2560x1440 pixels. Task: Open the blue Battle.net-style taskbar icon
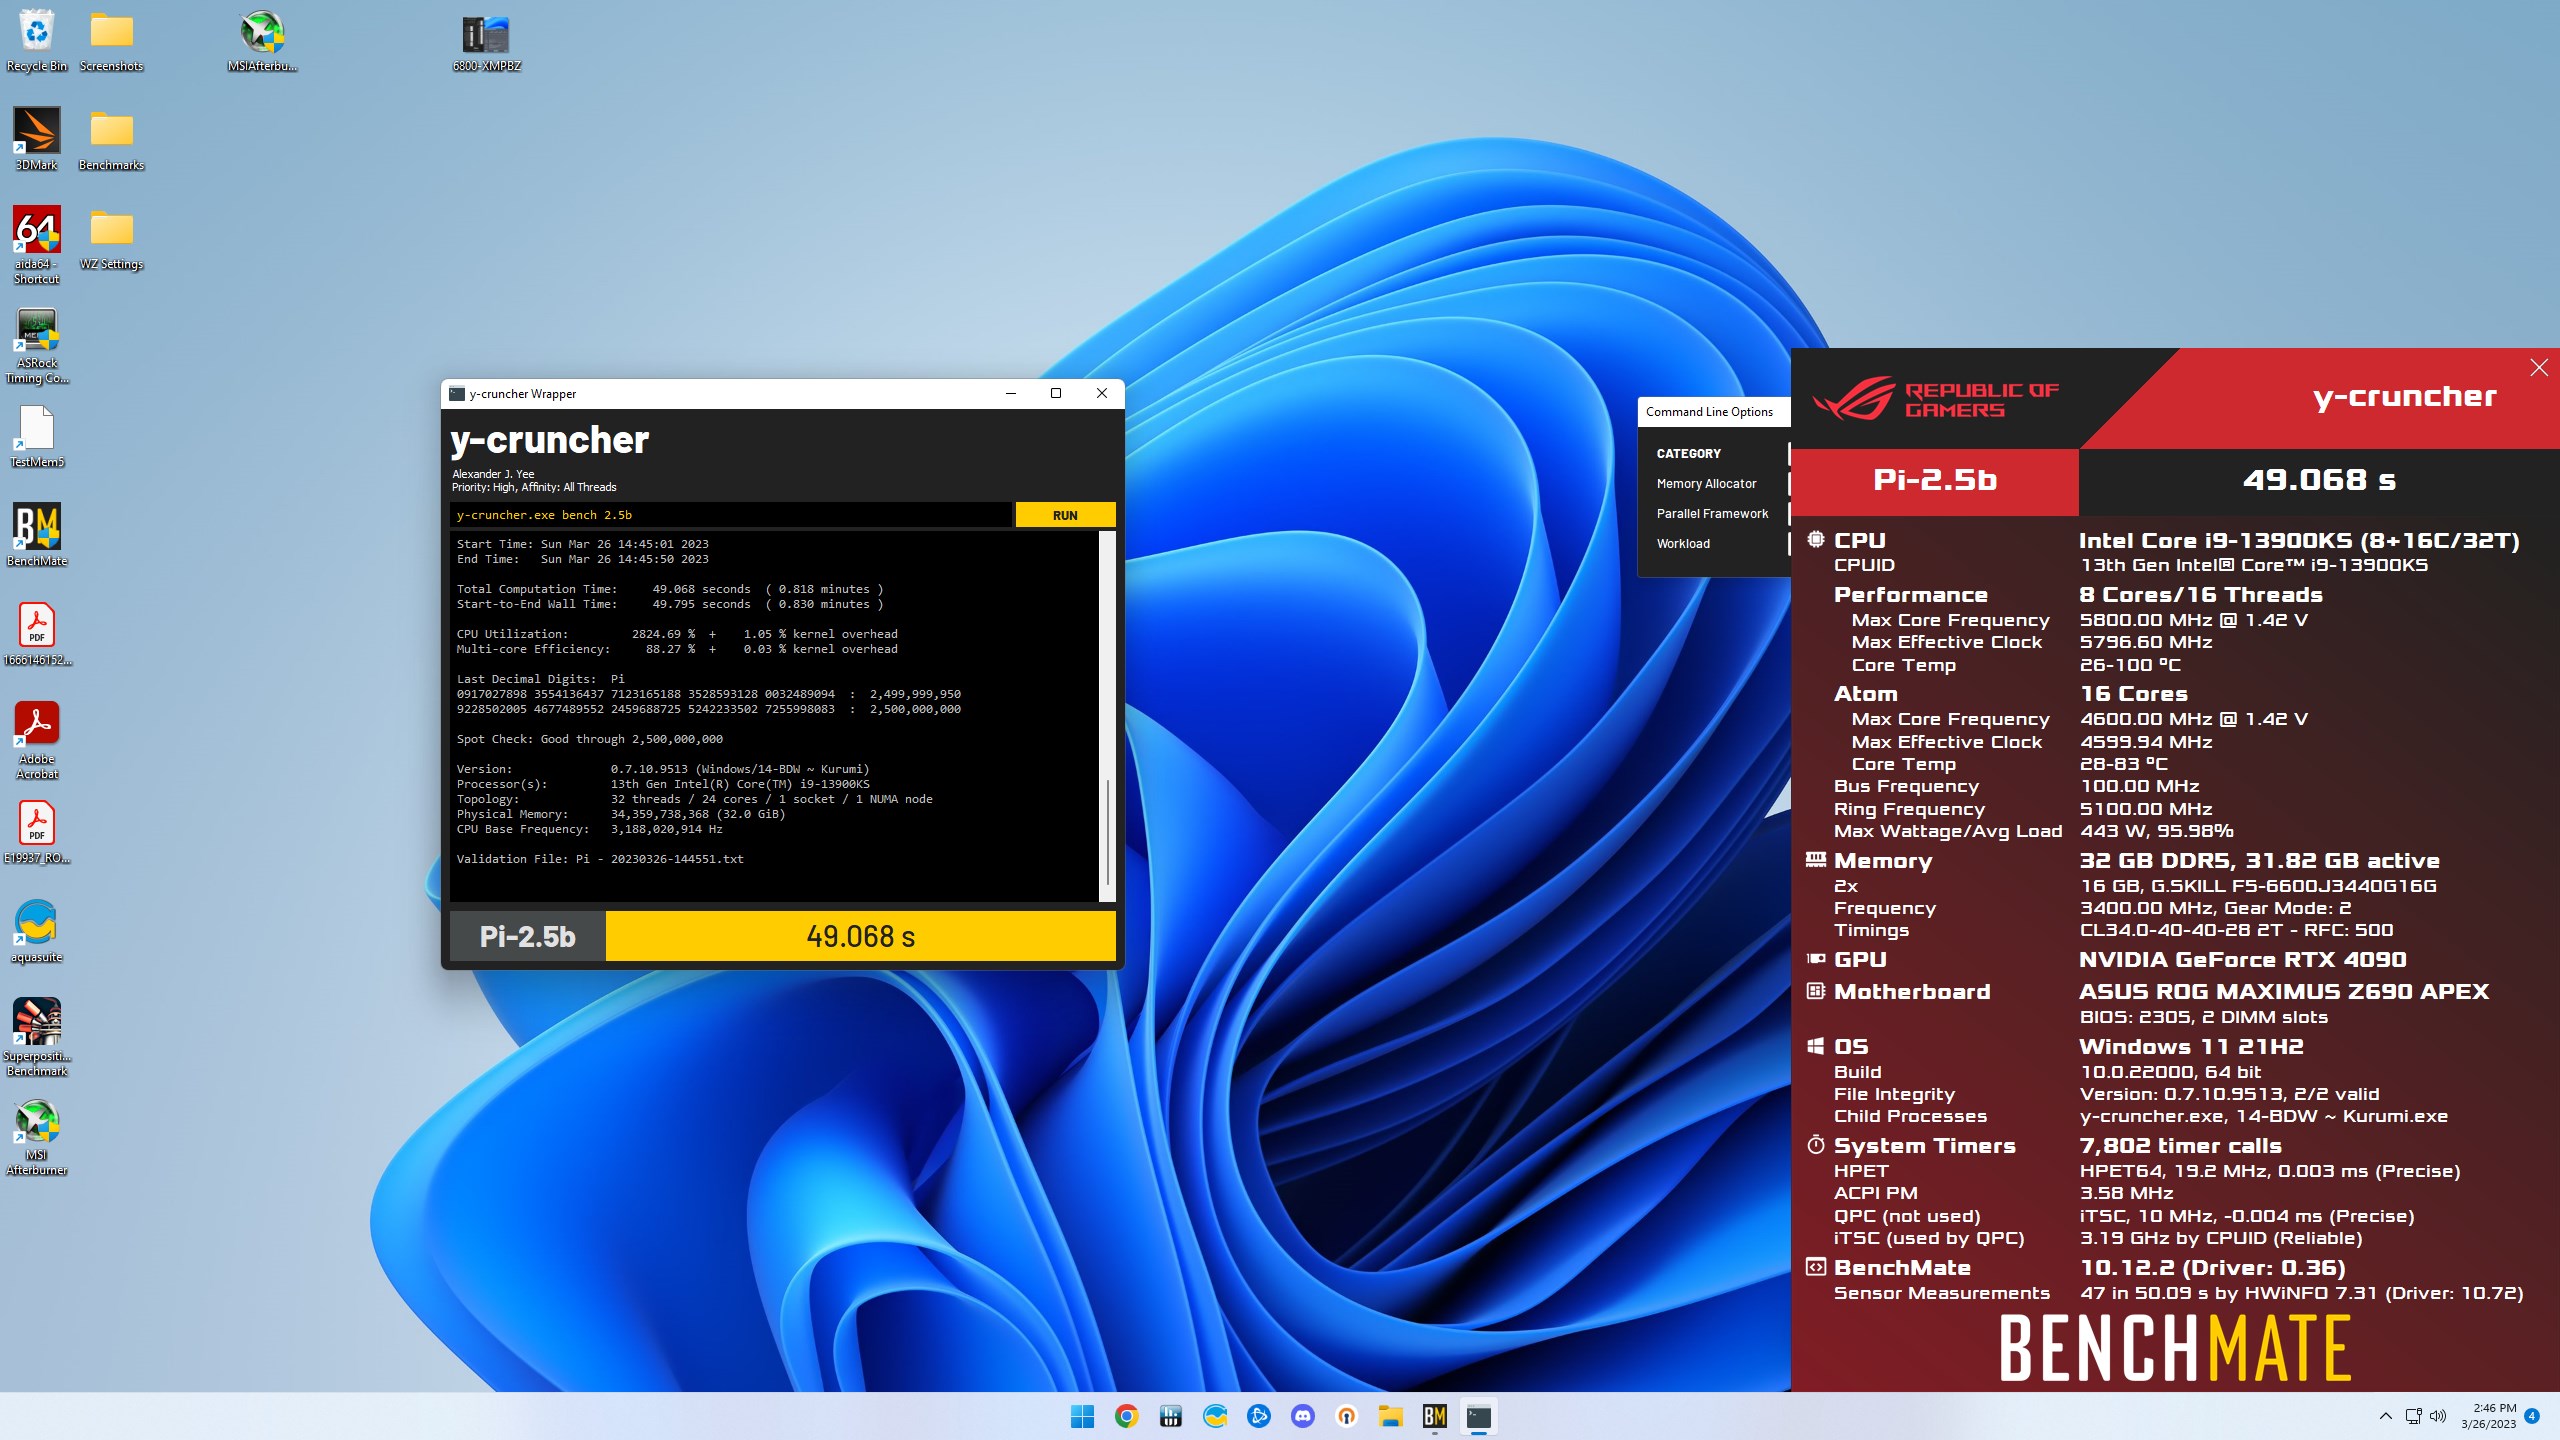[x=1258, y=1416]
